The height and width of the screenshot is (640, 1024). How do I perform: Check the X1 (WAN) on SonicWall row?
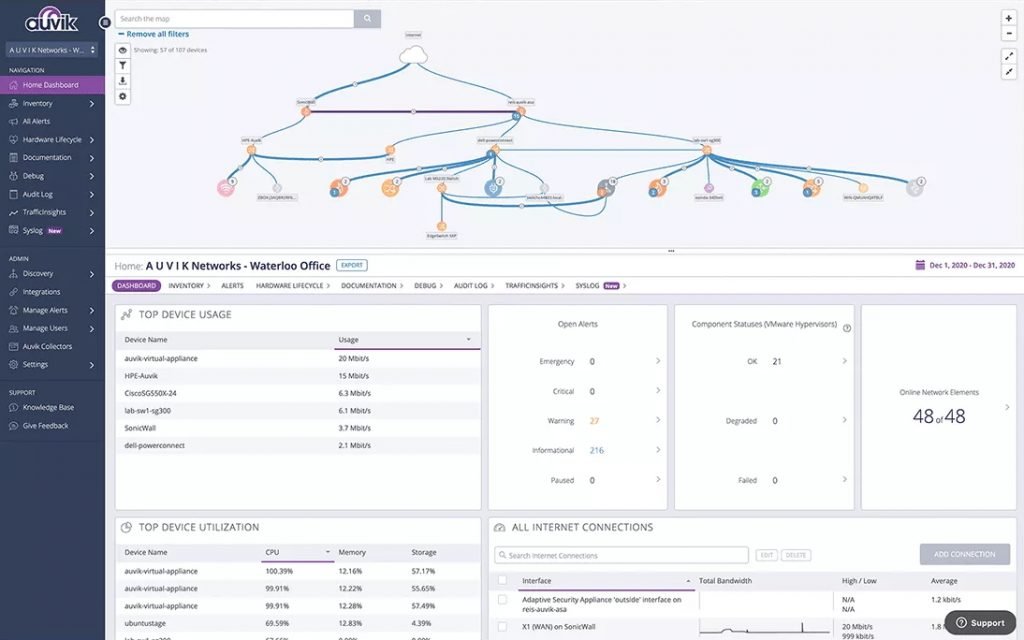[x=502, y=627]
